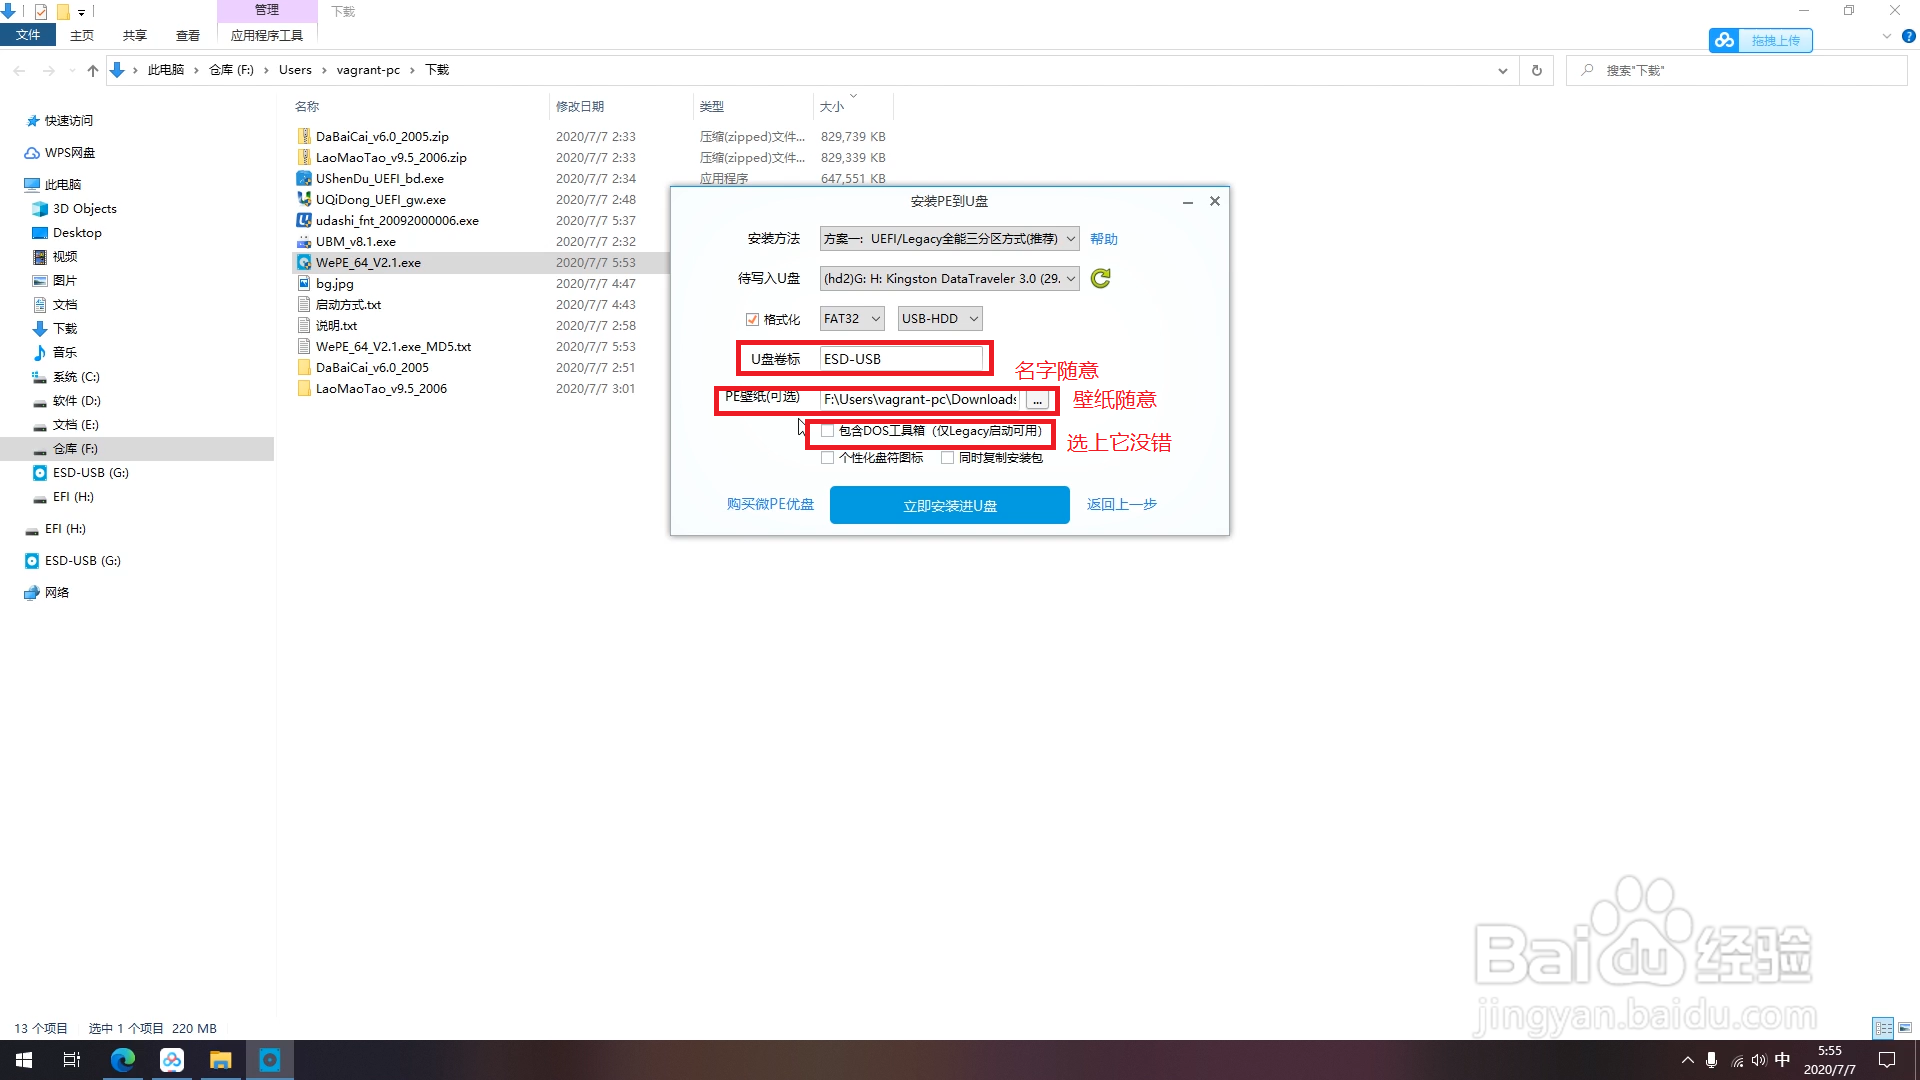
Task: Click 立即安装进U盘 button
Action: (x=949, y=506)
